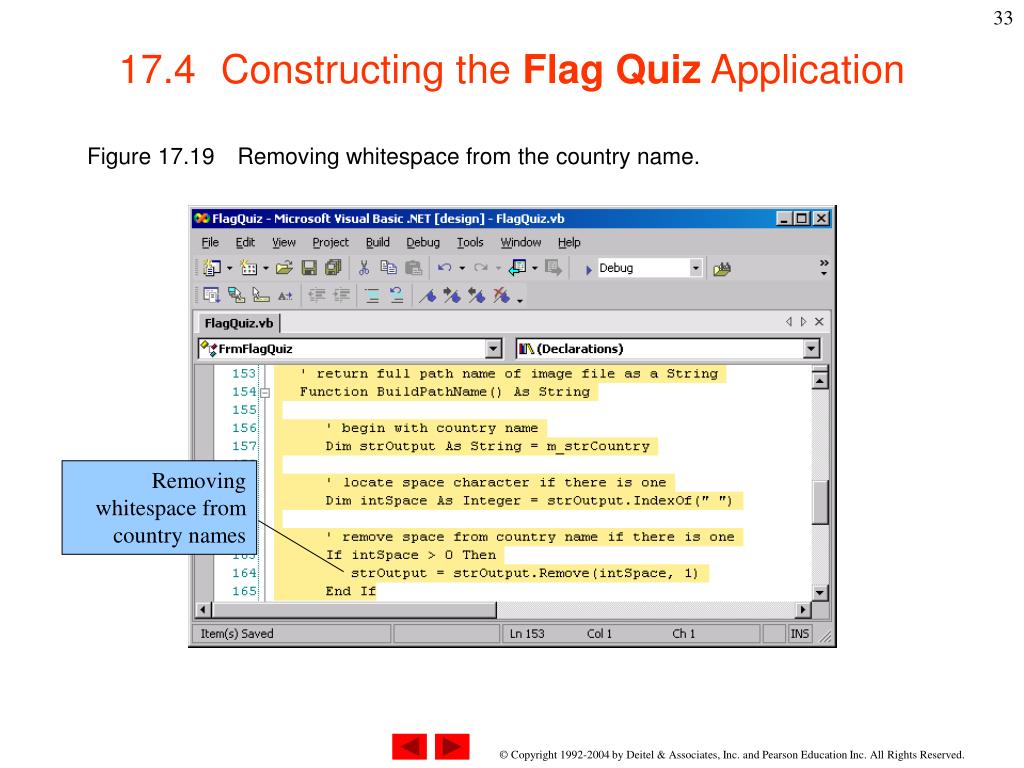
Task: Click the horizontal scrollbar left arrow
Action: tap(202, 610)
